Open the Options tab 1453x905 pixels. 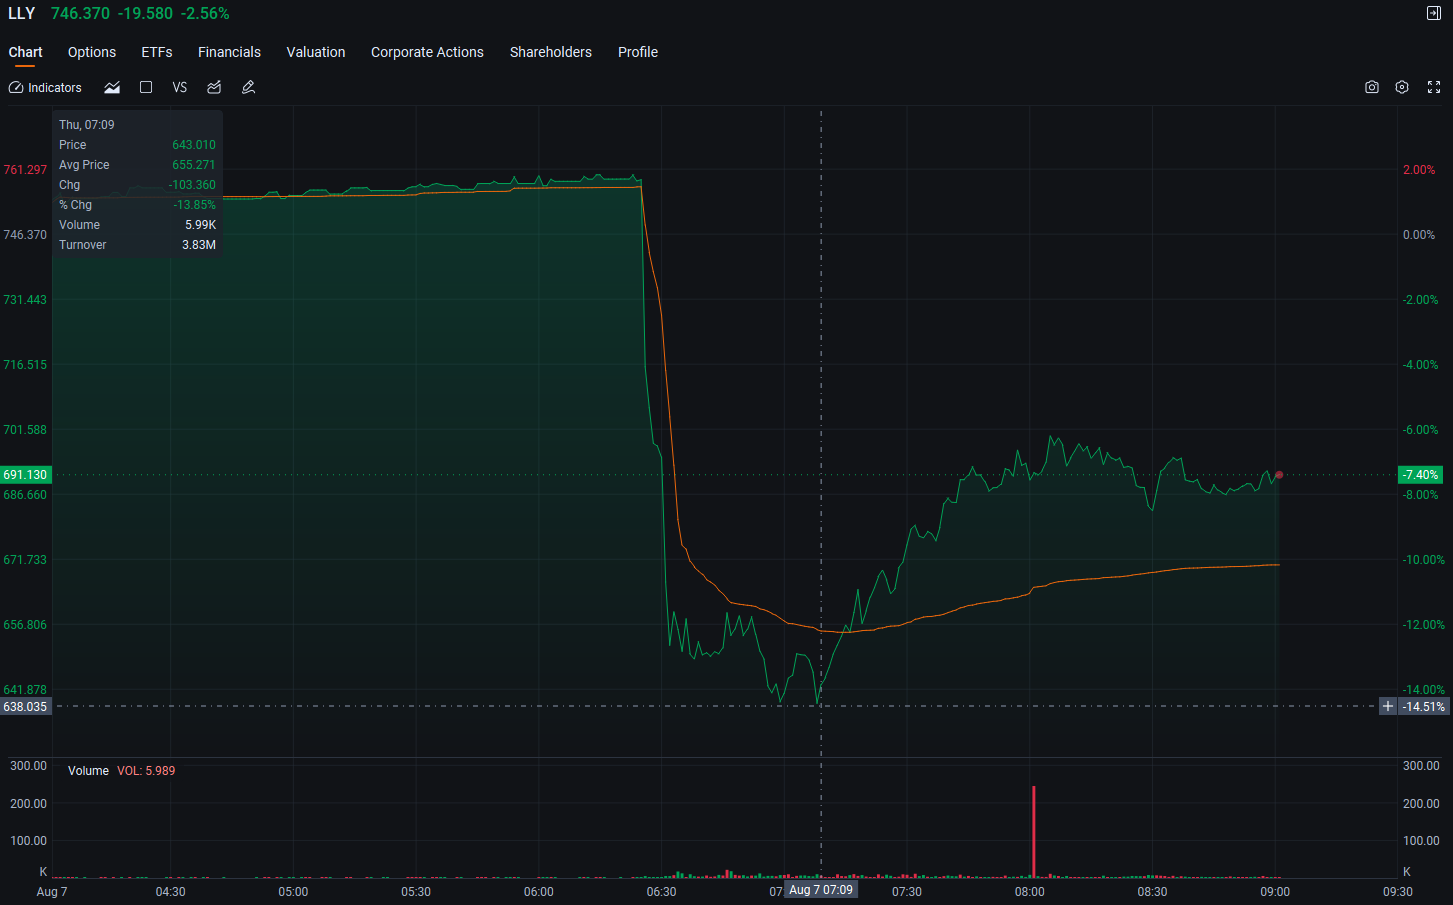92,52
